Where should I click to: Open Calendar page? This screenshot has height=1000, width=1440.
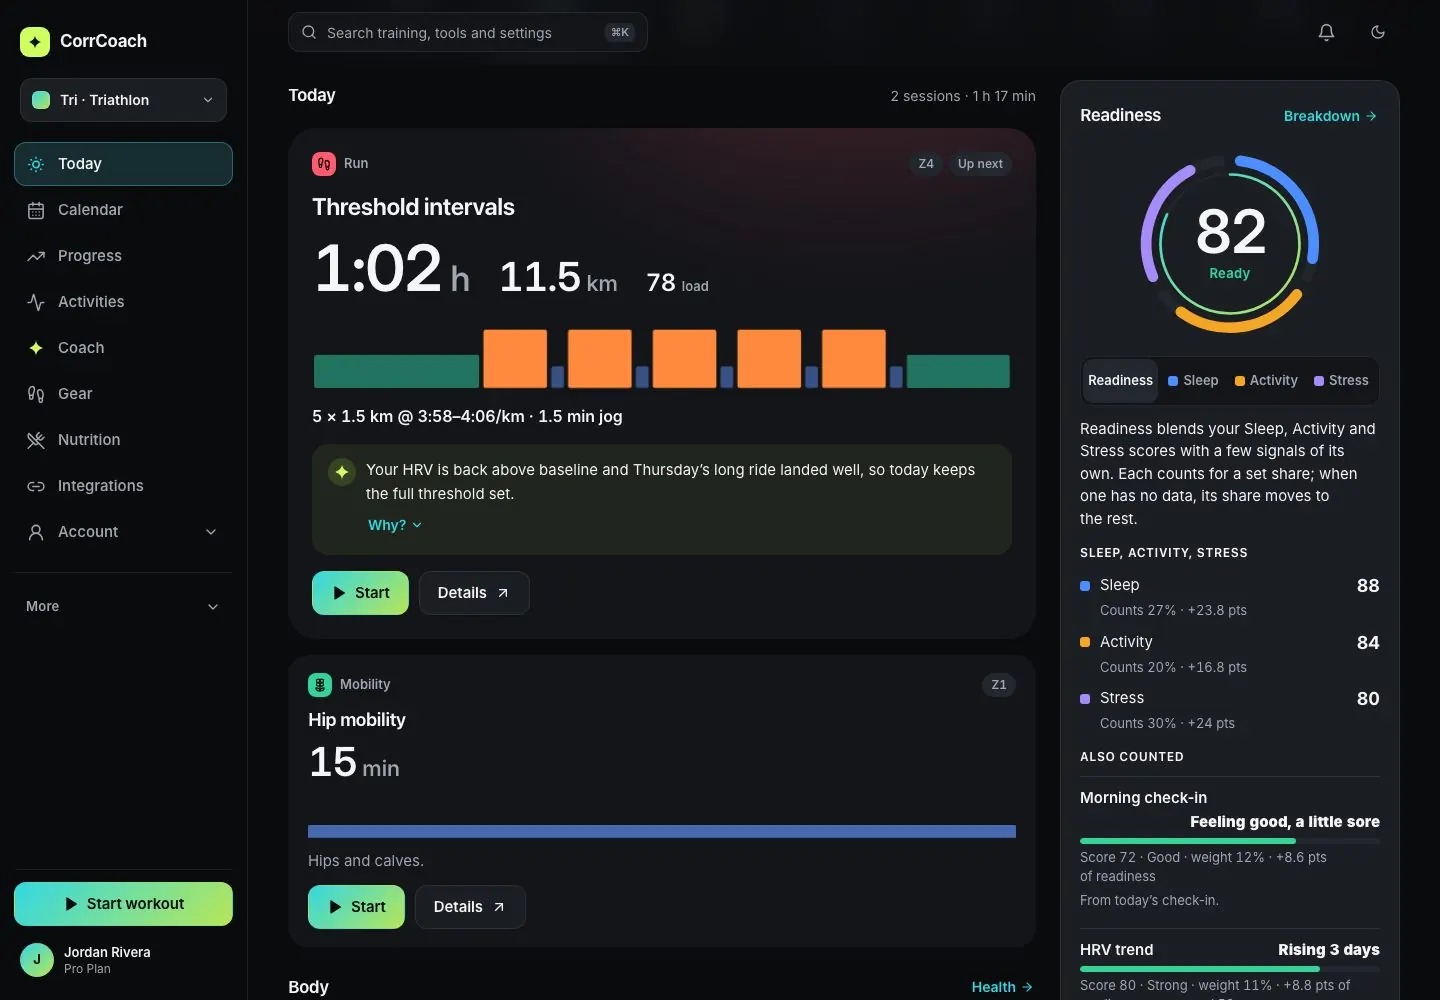(x=123, y=210)
